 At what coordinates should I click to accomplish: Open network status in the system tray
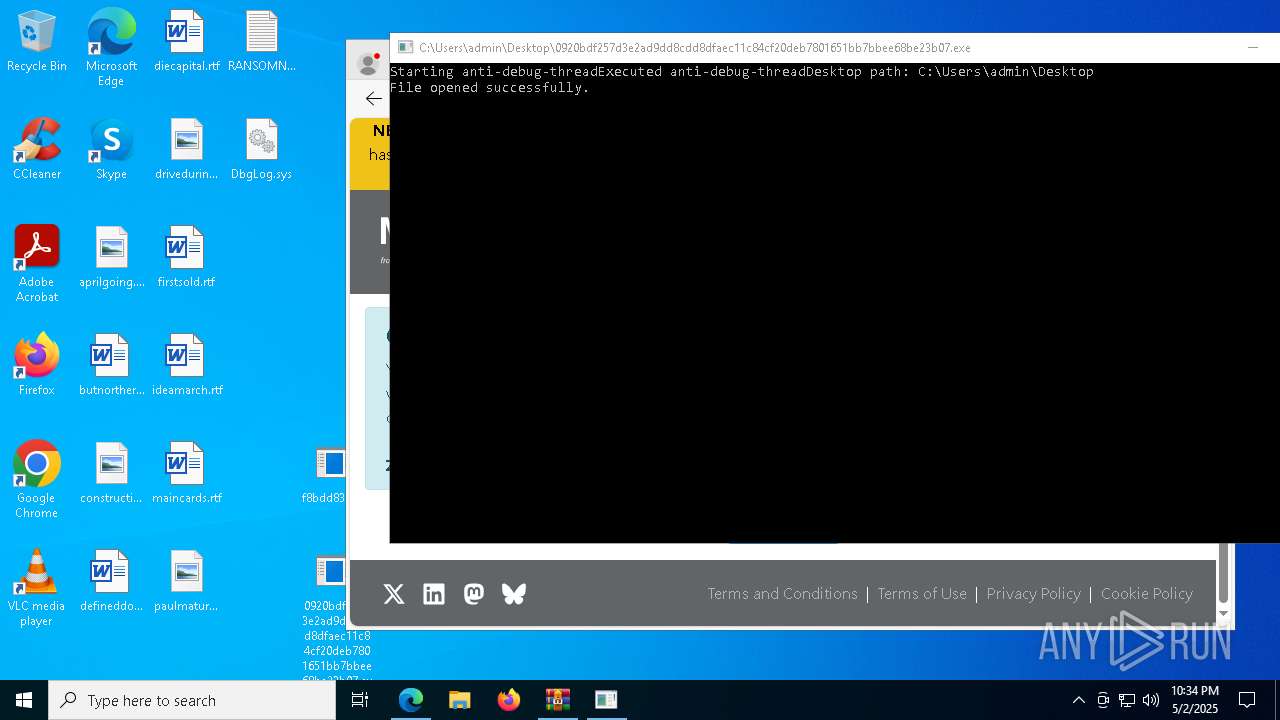point(1127,700)
